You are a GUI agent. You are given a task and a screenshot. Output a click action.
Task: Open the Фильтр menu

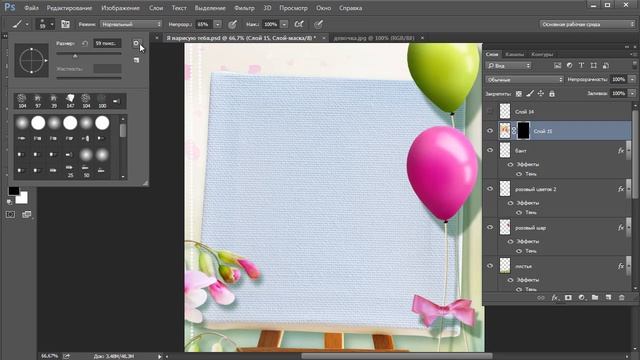point(244,8)
